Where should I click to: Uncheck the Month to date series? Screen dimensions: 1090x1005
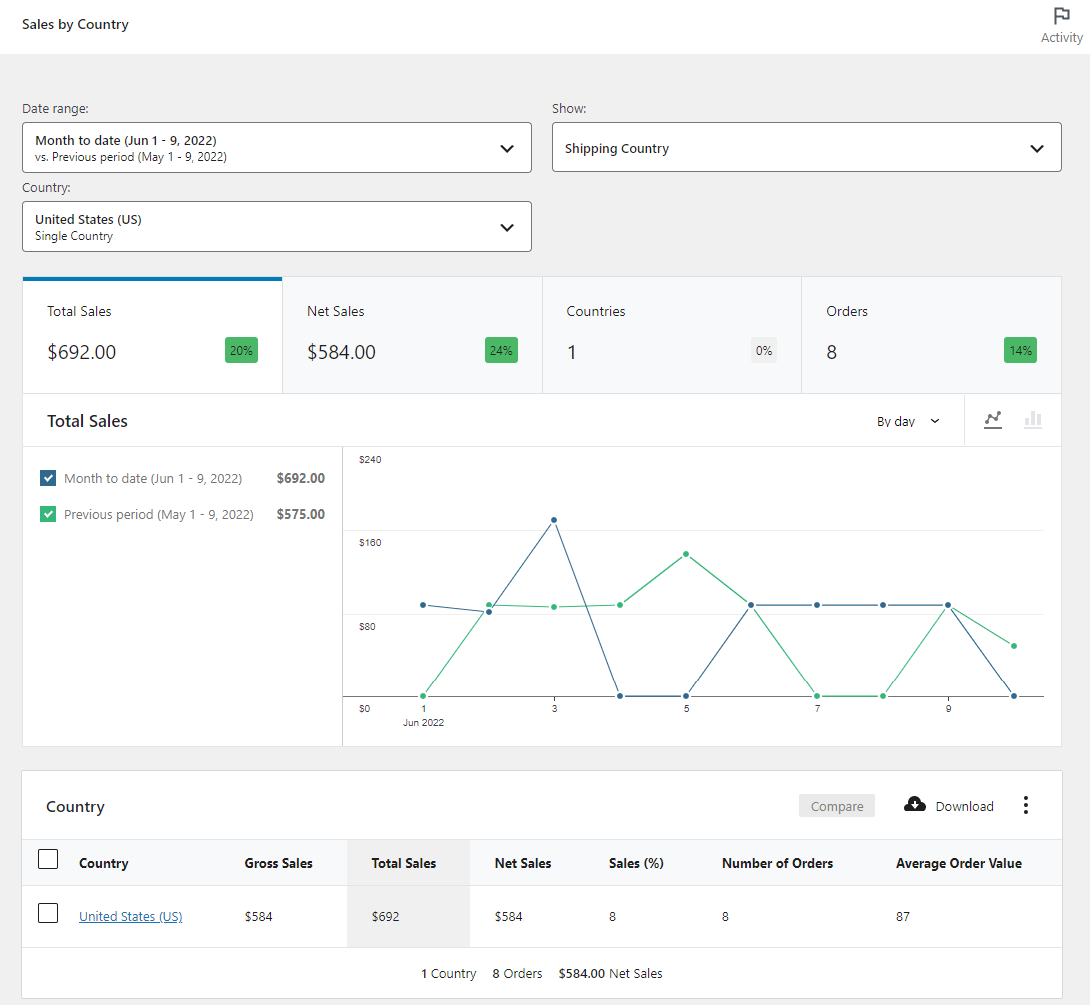coord(47,478)
